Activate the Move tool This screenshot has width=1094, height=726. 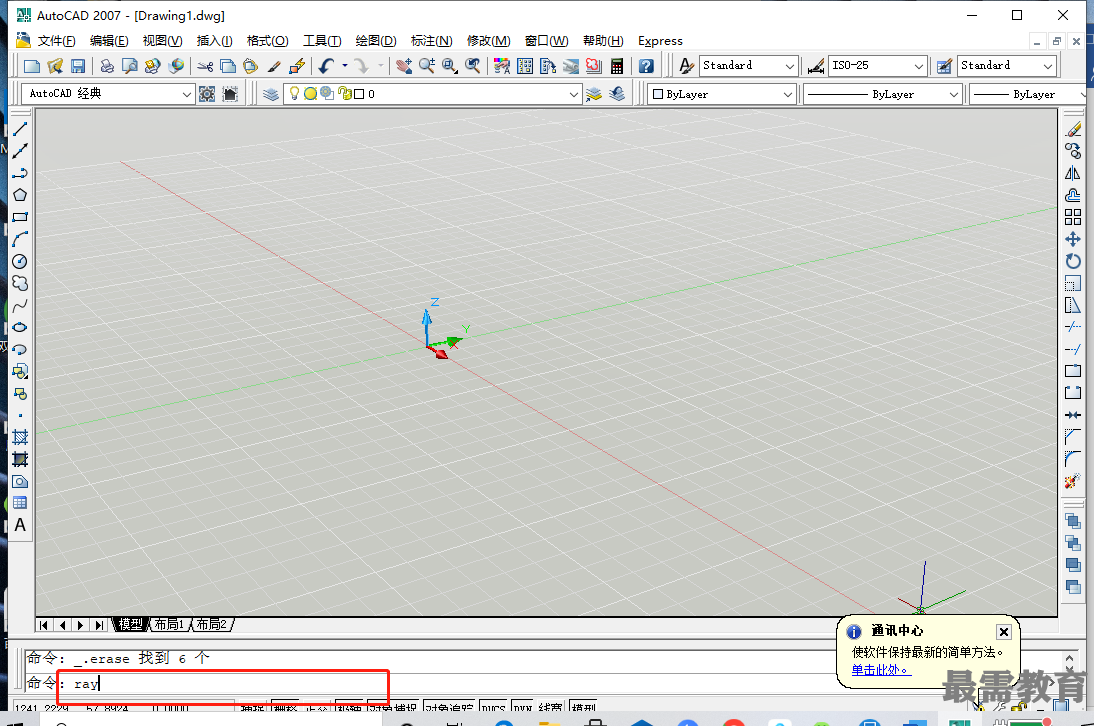pyautogui.click(x=1073, y=239)
